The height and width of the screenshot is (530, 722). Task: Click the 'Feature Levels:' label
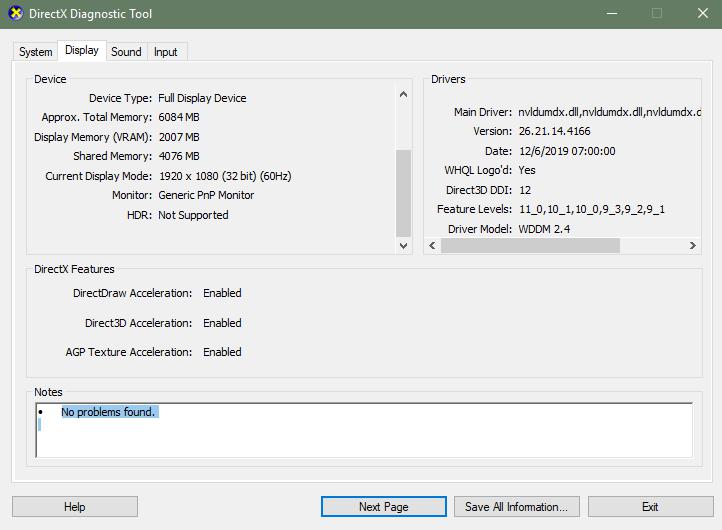click(474, 210)
